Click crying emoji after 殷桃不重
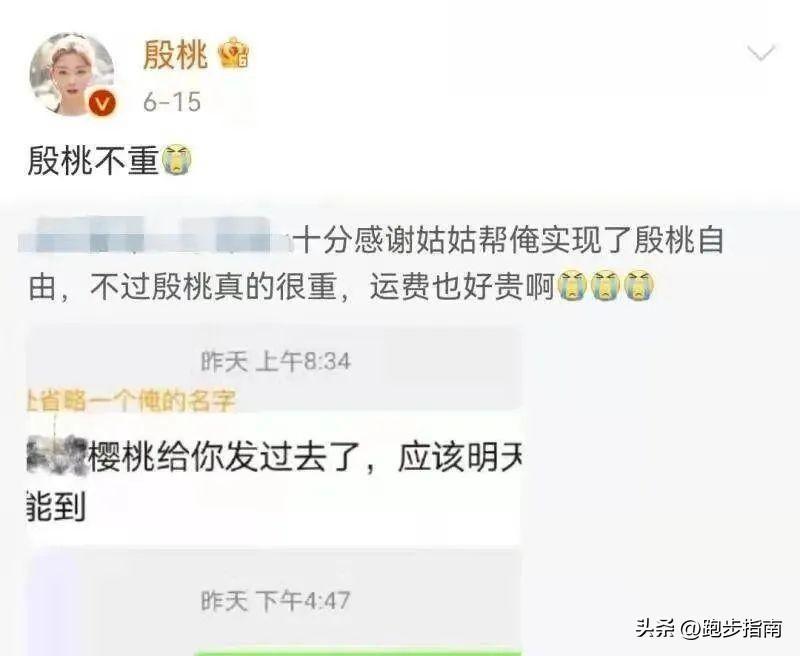The width and height of the screenshot is (800, 656). (177, 160)
